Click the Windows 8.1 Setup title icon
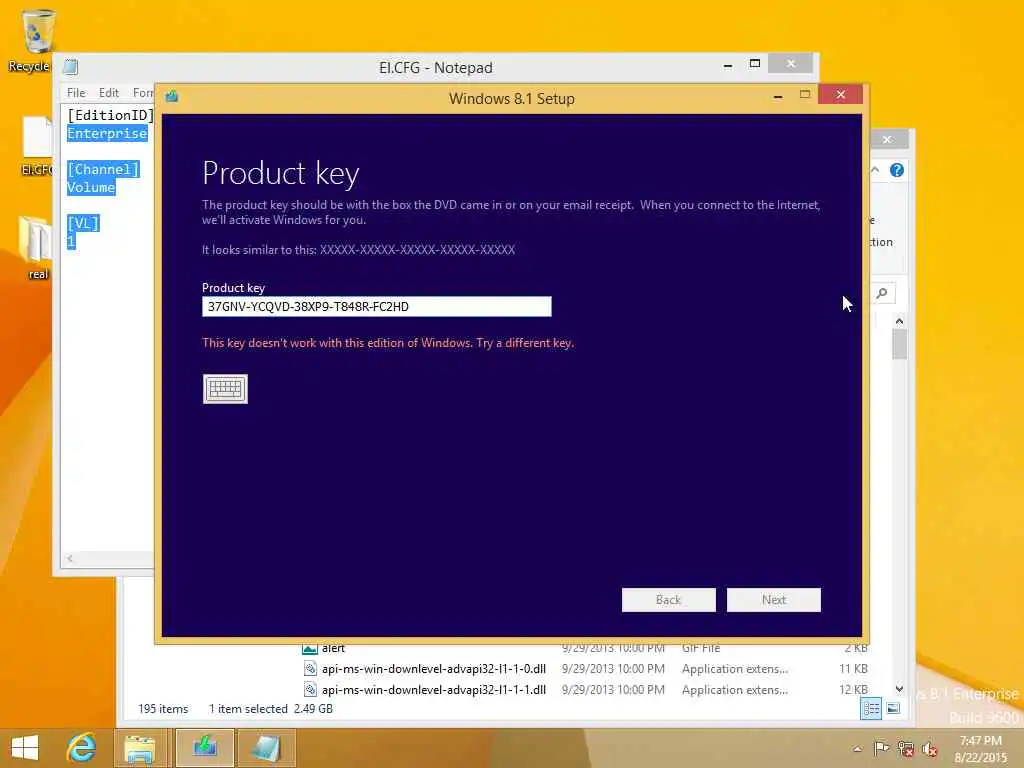Viewport: 1024px width, 768px height. [x=172, y=97]
